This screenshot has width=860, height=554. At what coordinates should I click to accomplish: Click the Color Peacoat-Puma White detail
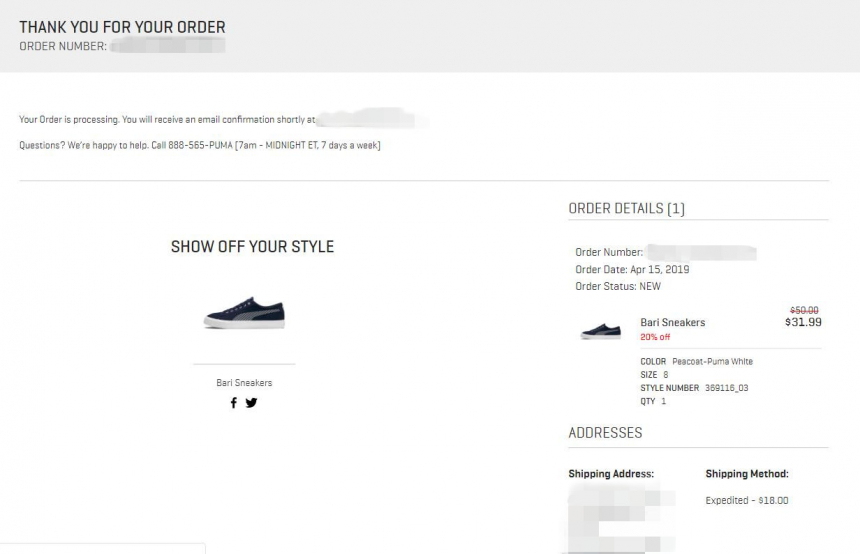[696, 361]
